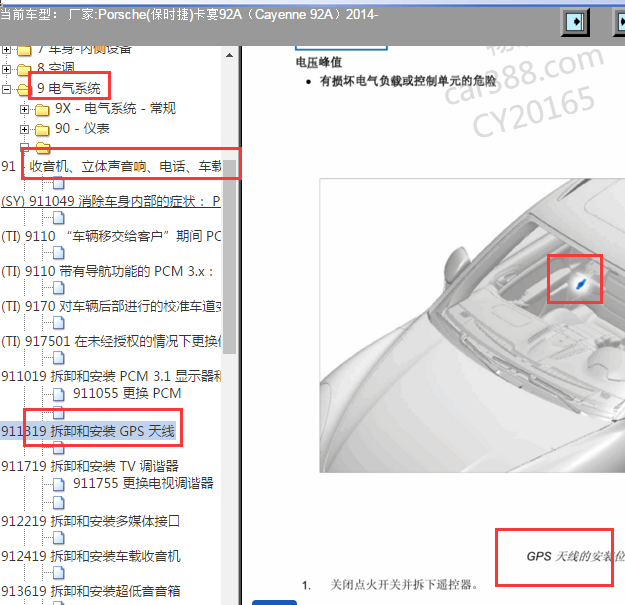Open '90 - 仪表' folder item
Screen dimensions: 625x605
[x=82, y=128]
